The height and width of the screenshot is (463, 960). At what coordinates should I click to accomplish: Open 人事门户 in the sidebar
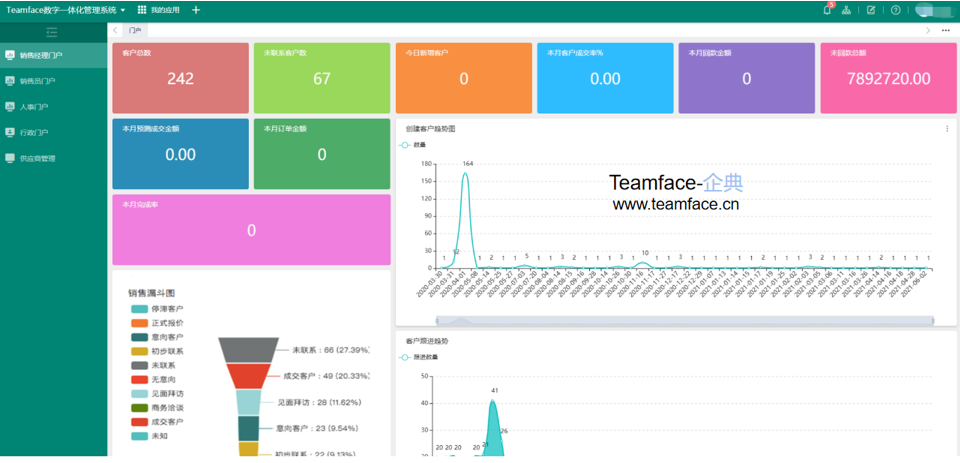pos(53,107)
